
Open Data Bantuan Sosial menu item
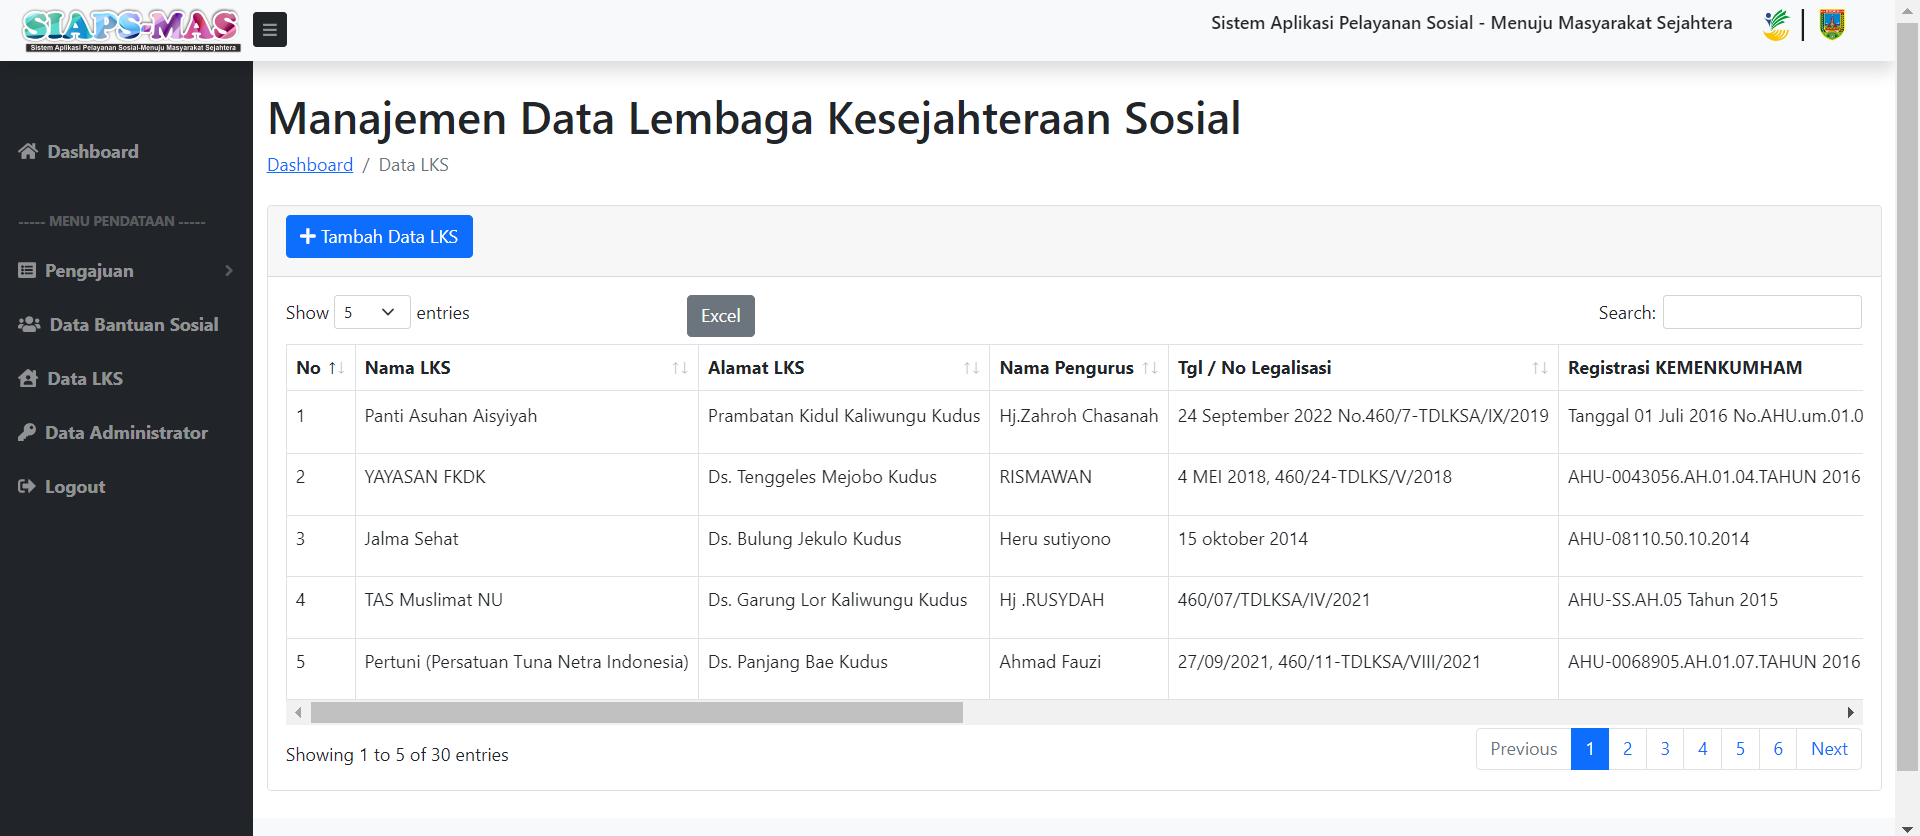pyautogui.click(x=133, y=325)
